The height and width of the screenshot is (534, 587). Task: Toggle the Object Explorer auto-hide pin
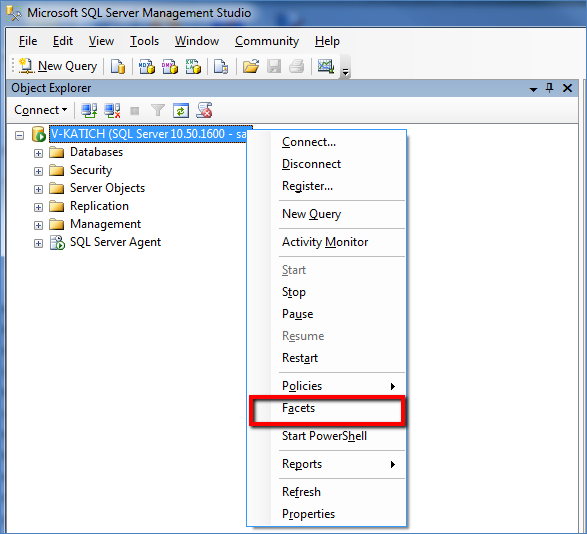click(x=549, y=88)
